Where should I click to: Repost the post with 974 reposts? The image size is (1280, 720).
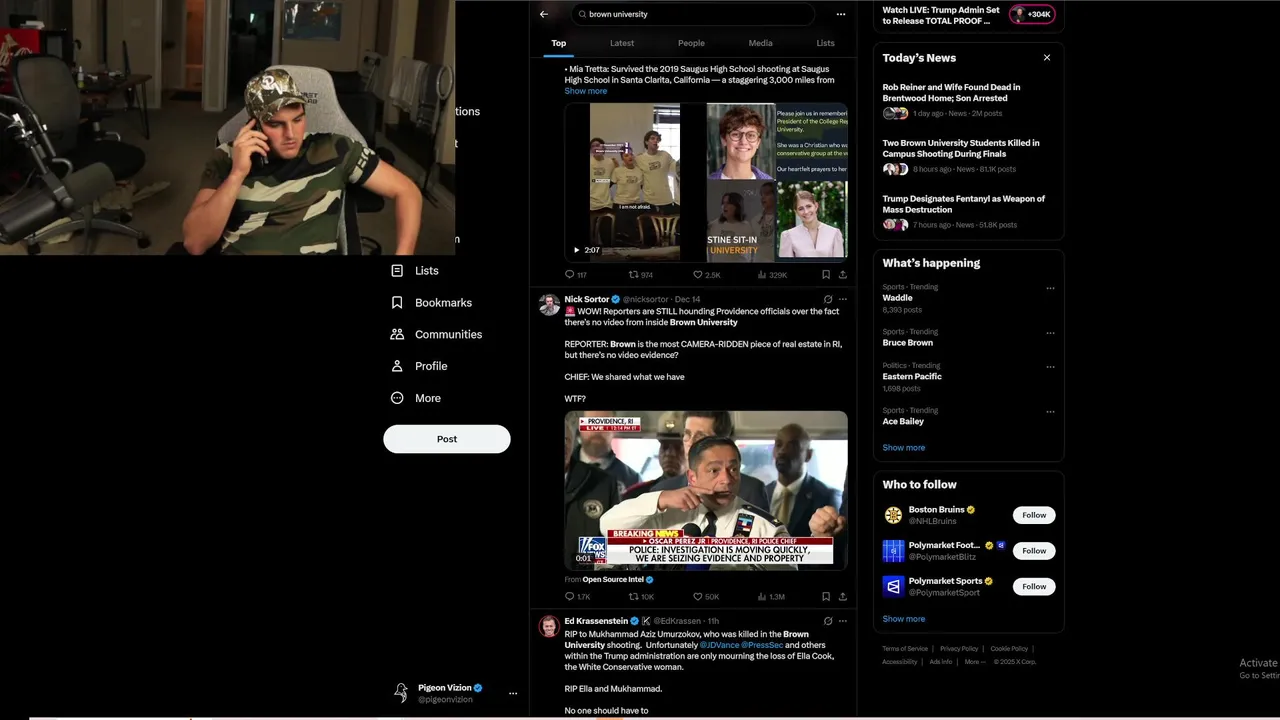[640, 275]
